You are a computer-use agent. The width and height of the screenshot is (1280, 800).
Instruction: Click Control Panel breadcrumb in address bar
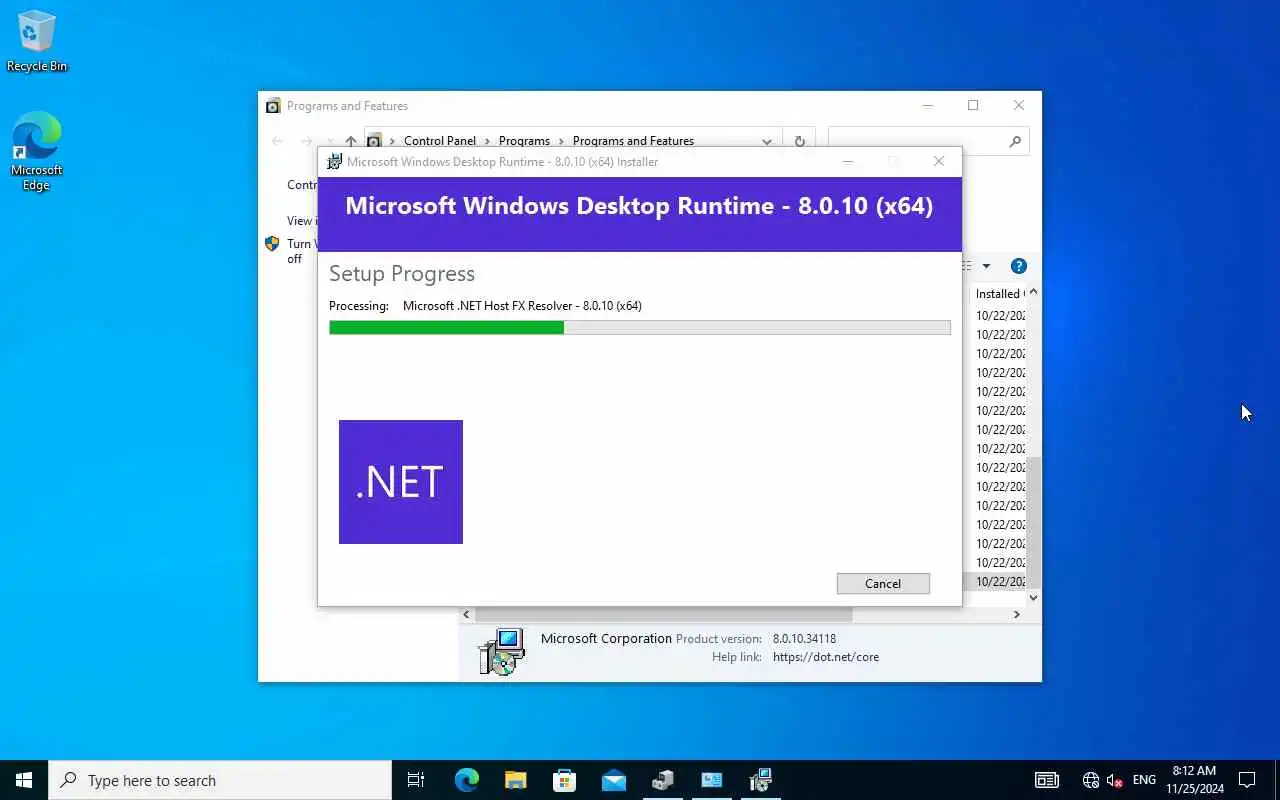click(440, 141)
